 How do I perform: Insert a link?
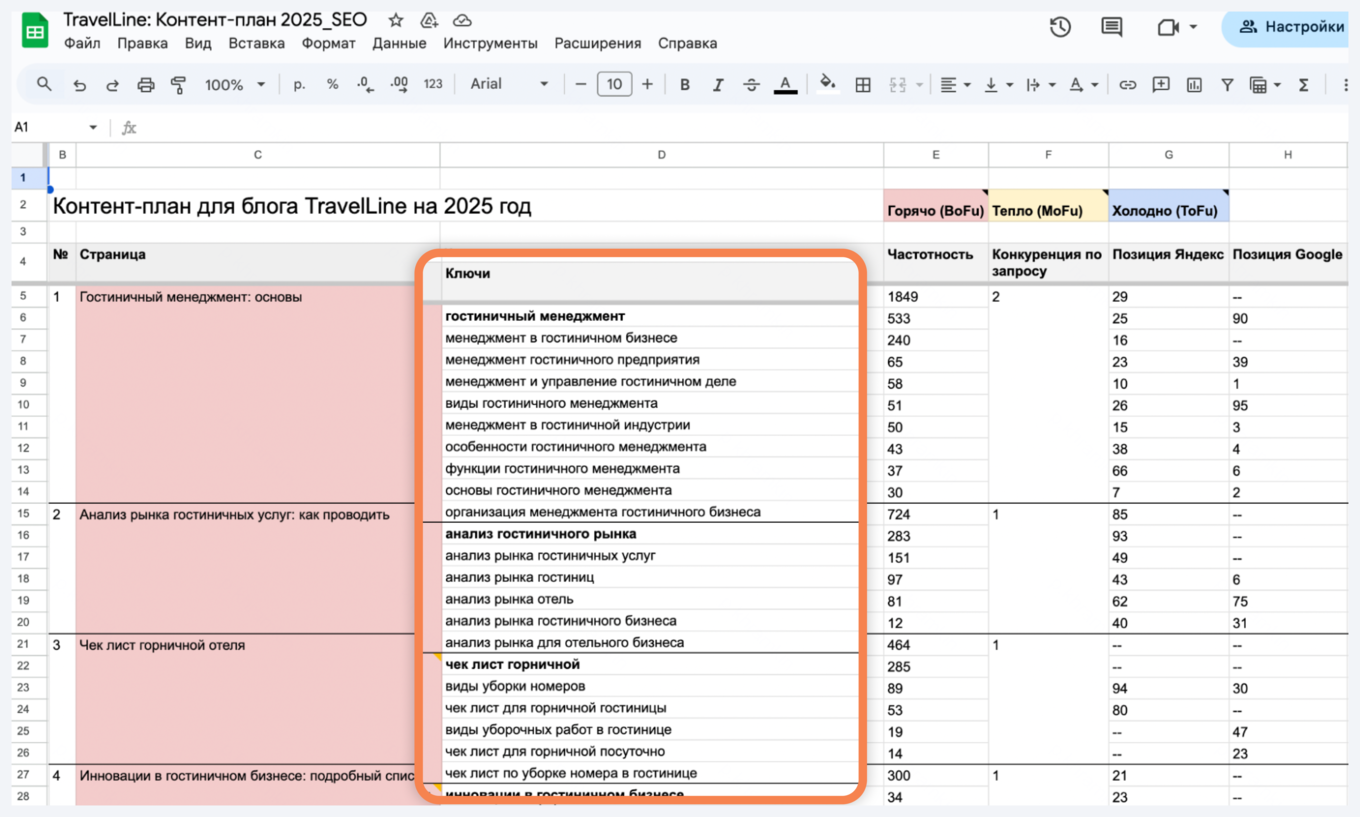coord(1128,85)
